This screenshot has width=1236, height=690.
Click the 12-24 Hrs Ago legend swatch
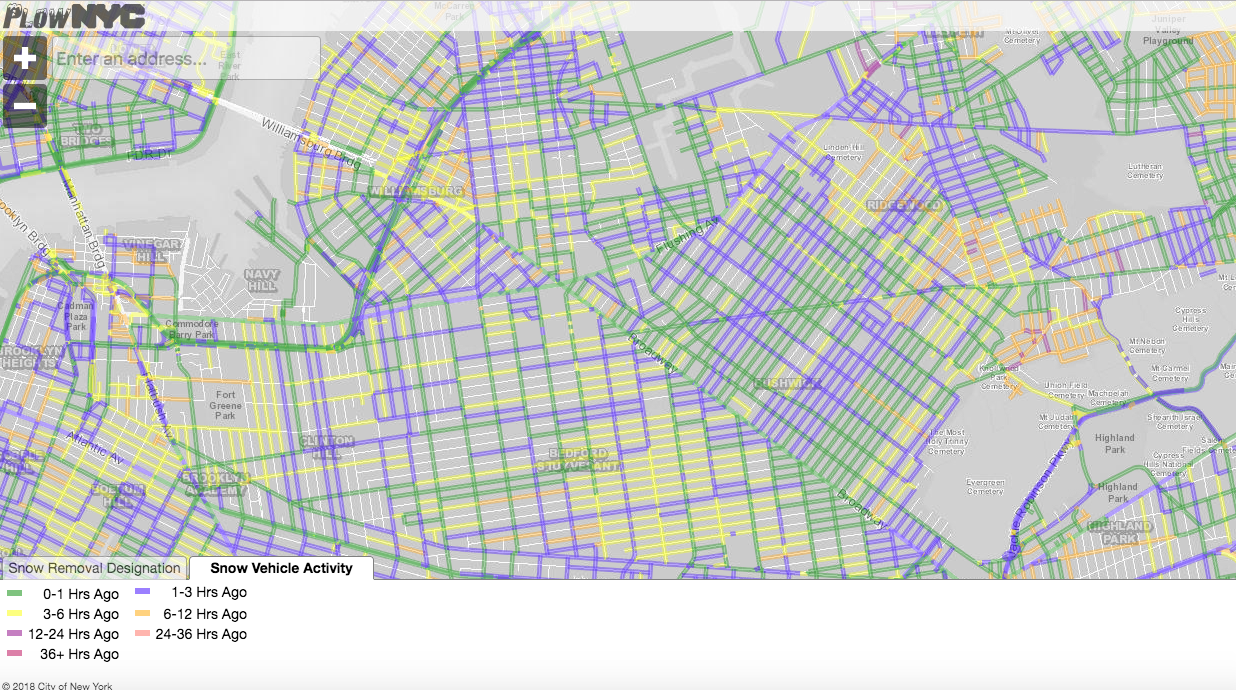[x=14, y=634]
